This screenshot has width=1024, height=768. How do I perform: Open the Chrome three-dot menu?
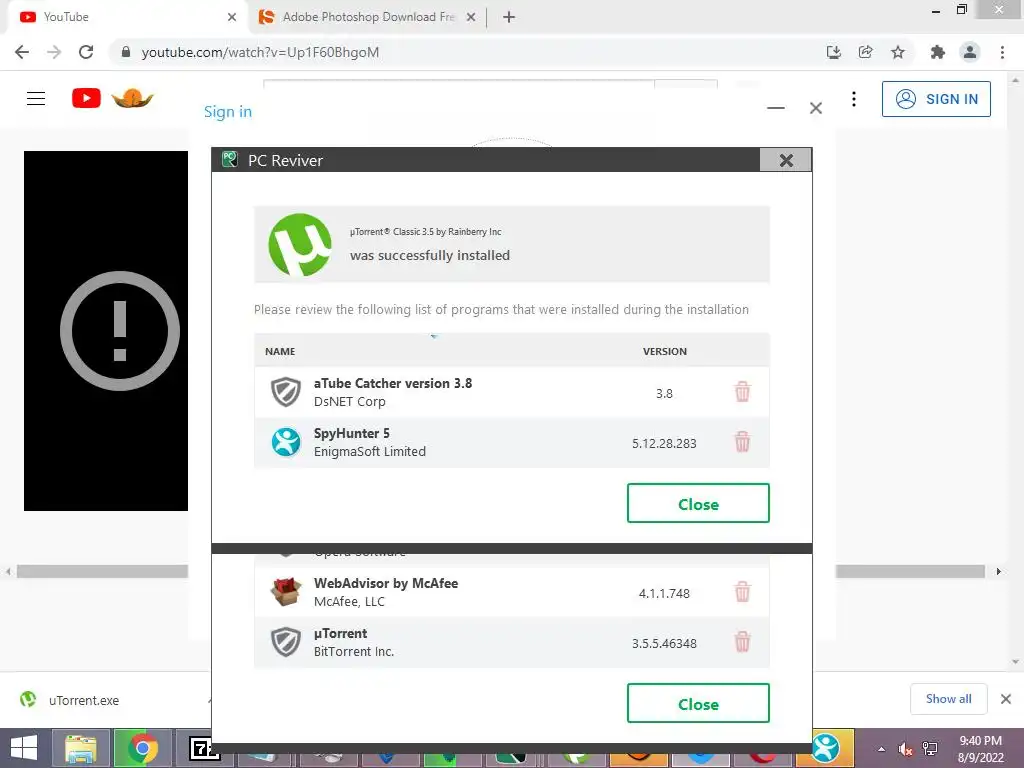(x=1002, y=52)
